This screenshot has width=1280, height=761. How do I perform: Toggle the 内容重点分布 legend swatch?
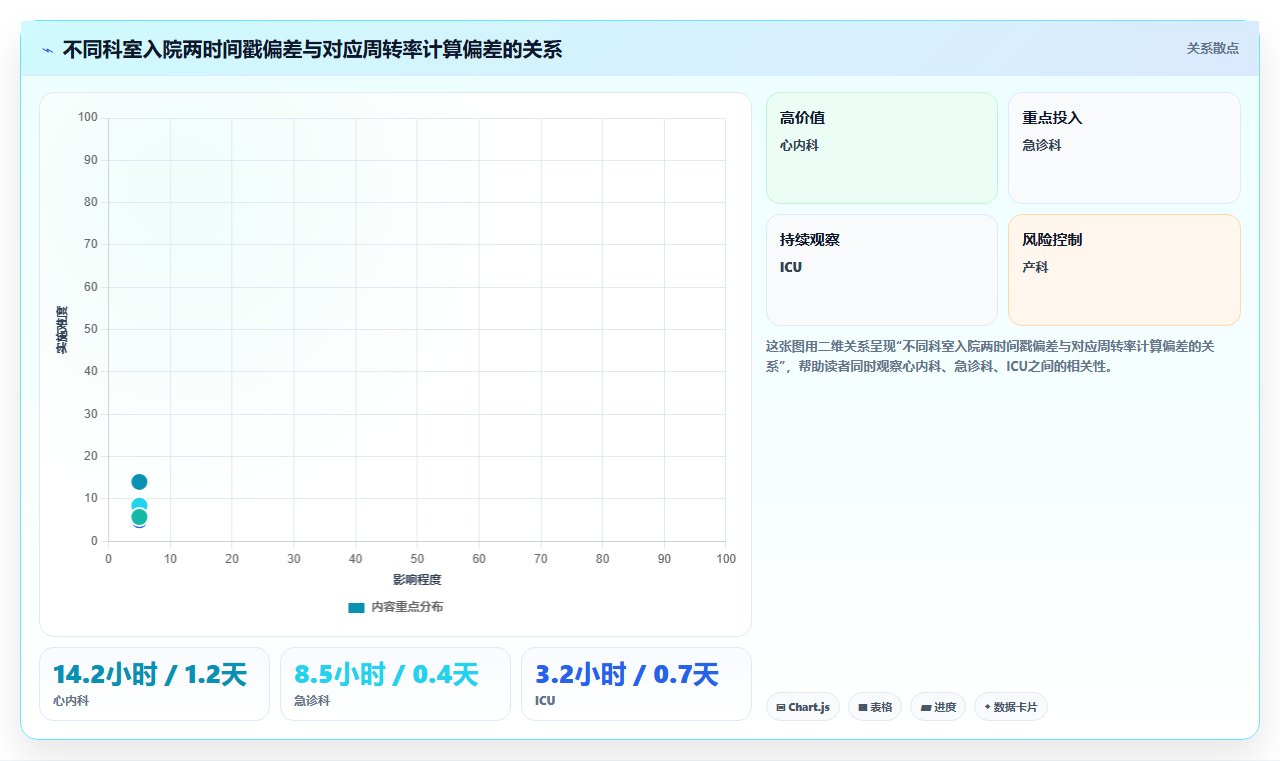[356, 607]
